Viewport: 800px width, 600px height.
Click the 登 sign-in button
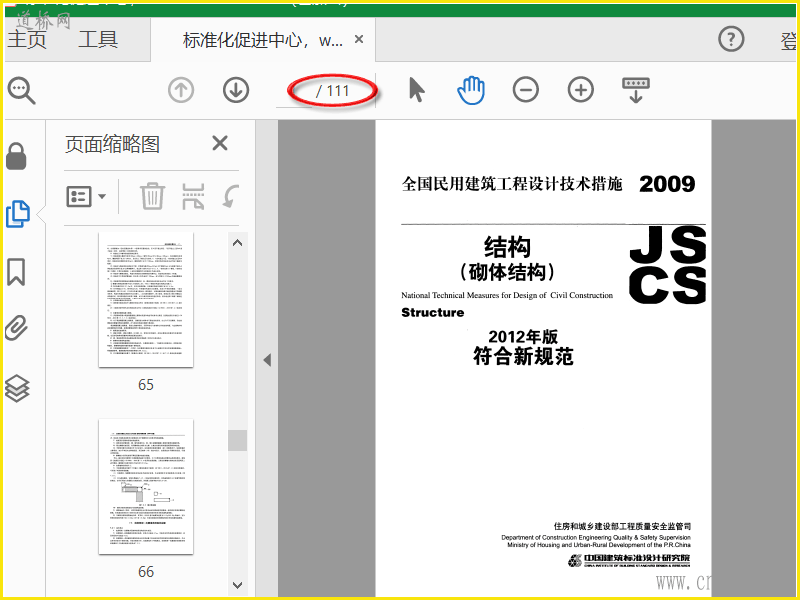pyautogui.click(x=789, y=40)
